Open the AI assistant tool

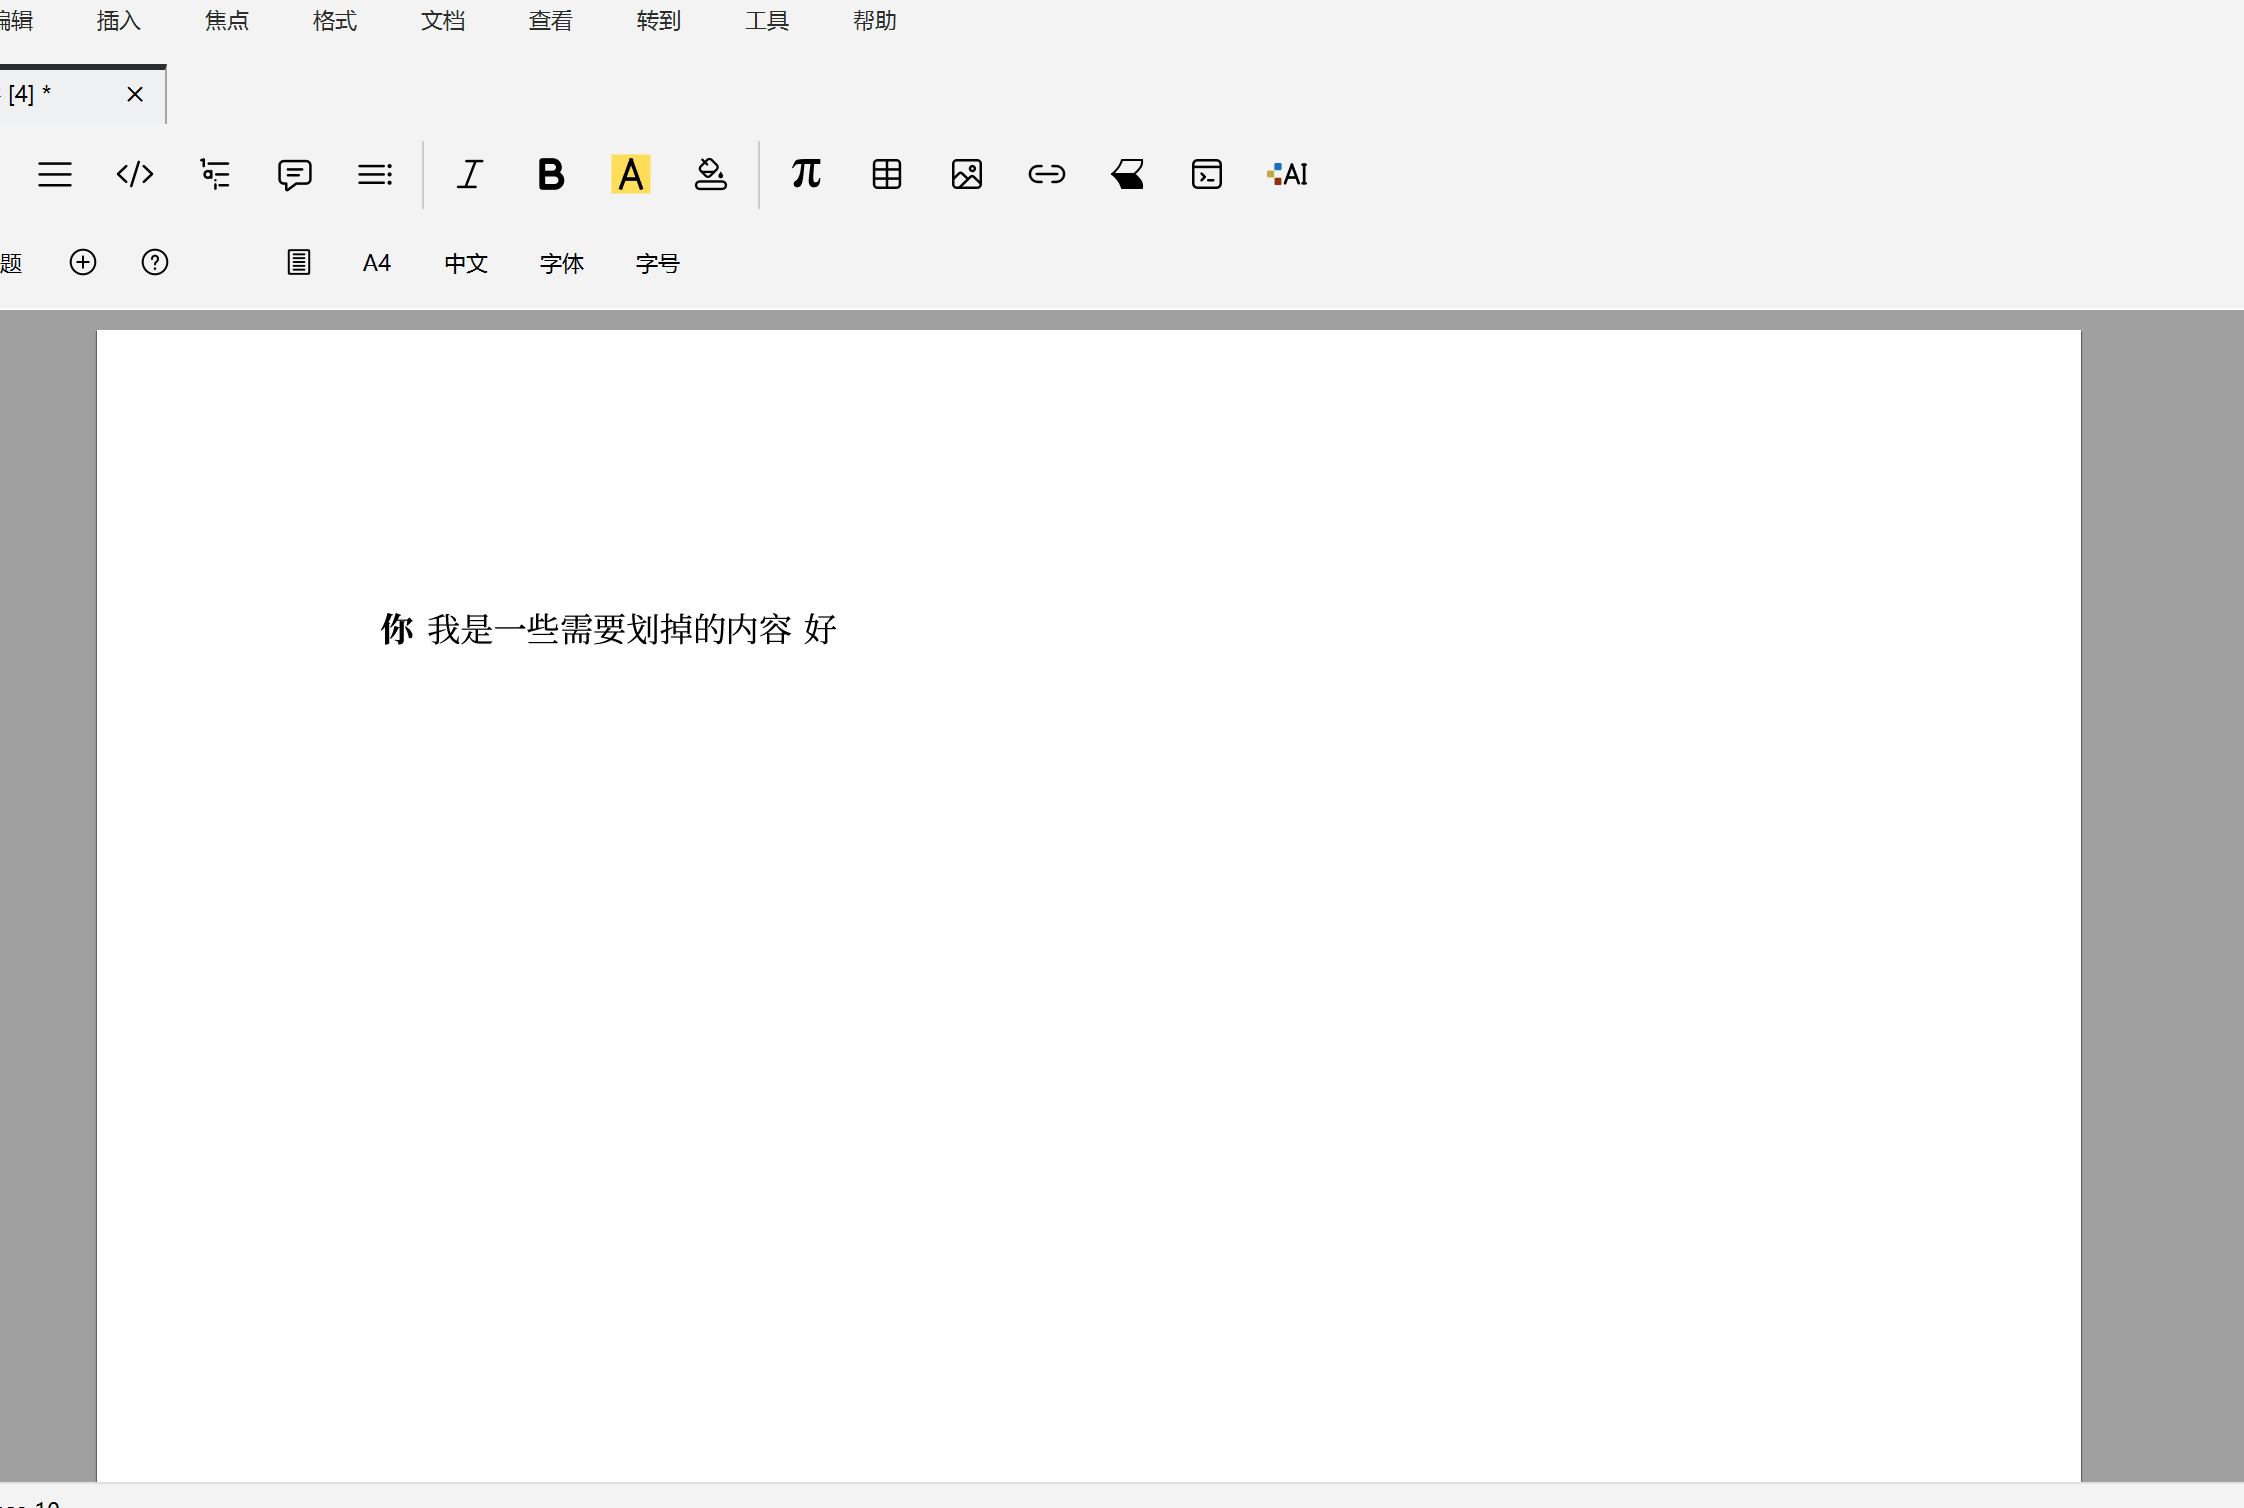[x=1287, y=175]
